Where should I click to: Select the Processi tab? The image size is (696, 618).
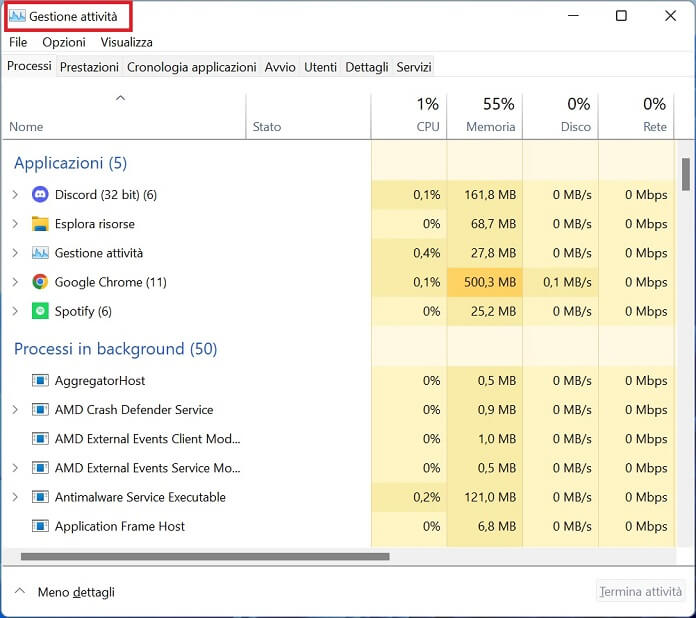point(29,66)
